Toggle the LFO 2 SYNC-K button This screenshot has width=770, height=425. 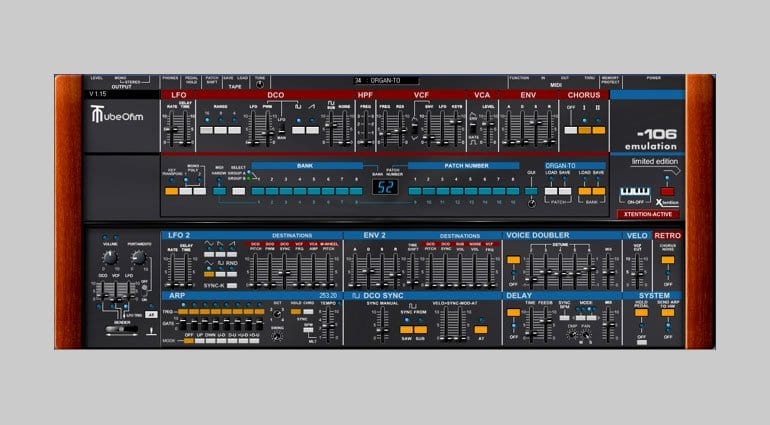click(232, 285)
